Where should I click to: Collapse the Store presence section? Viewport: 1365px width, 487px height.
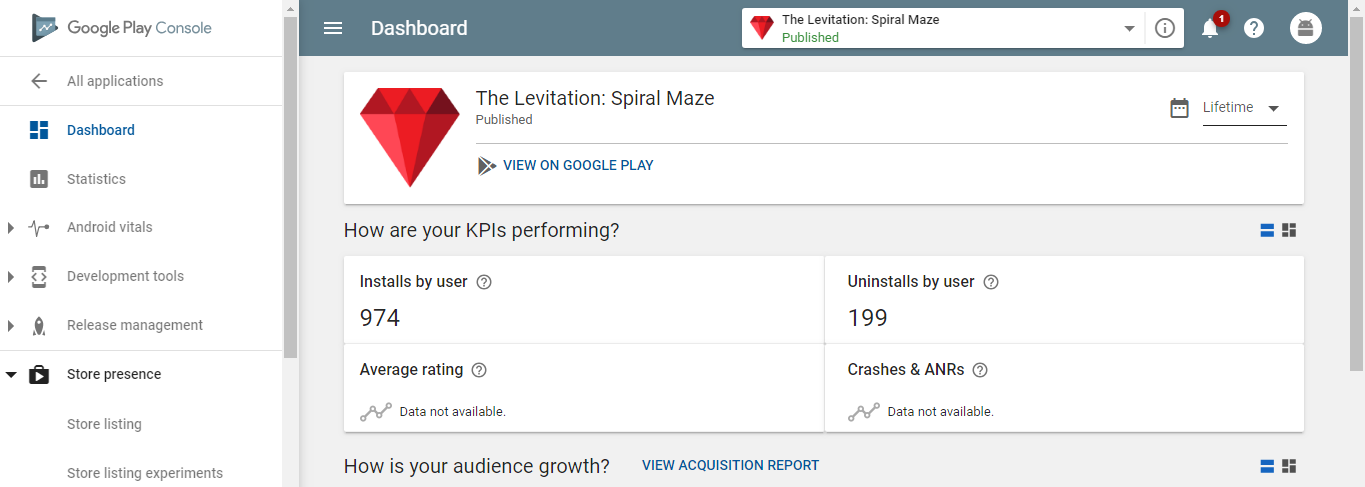click(x=11, y=375)
